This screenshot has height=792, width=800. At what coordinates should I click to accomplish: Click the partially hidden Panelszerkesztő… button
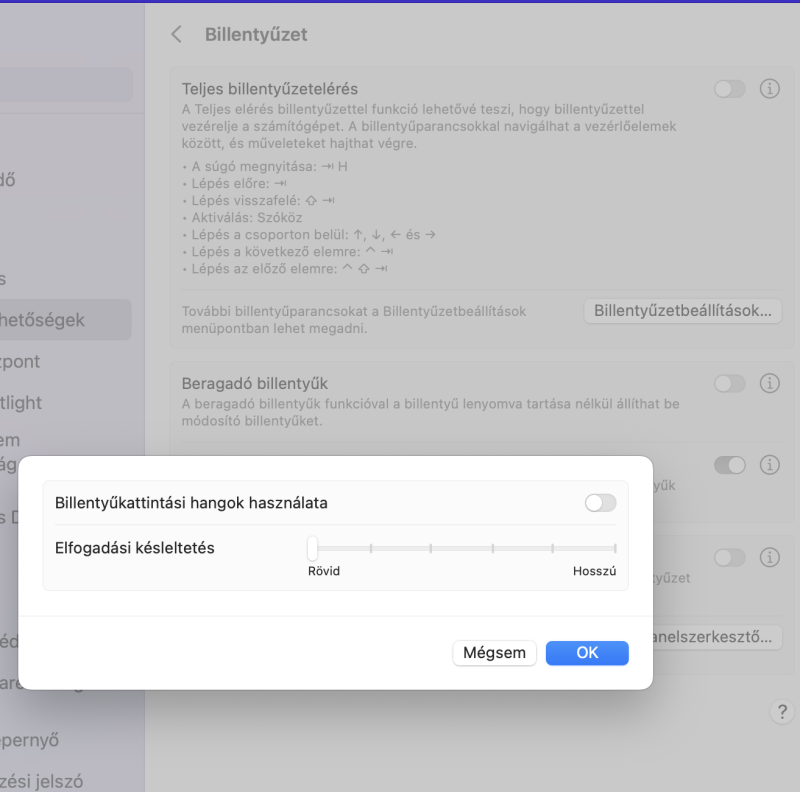(715, 637)
